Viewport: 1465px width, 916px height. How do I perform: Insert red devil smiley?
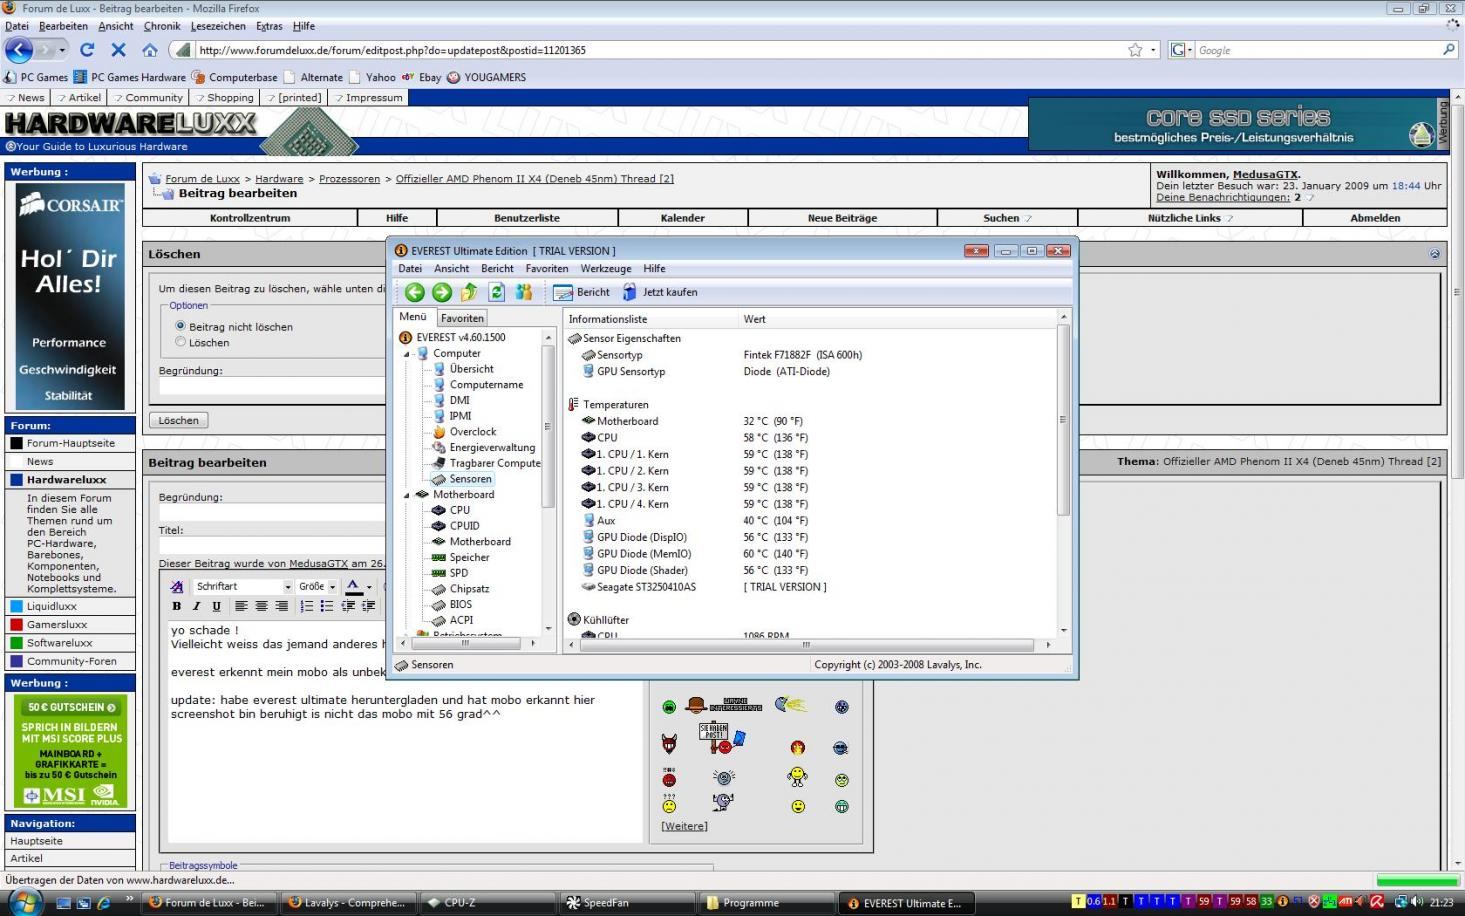coord(669,744)
